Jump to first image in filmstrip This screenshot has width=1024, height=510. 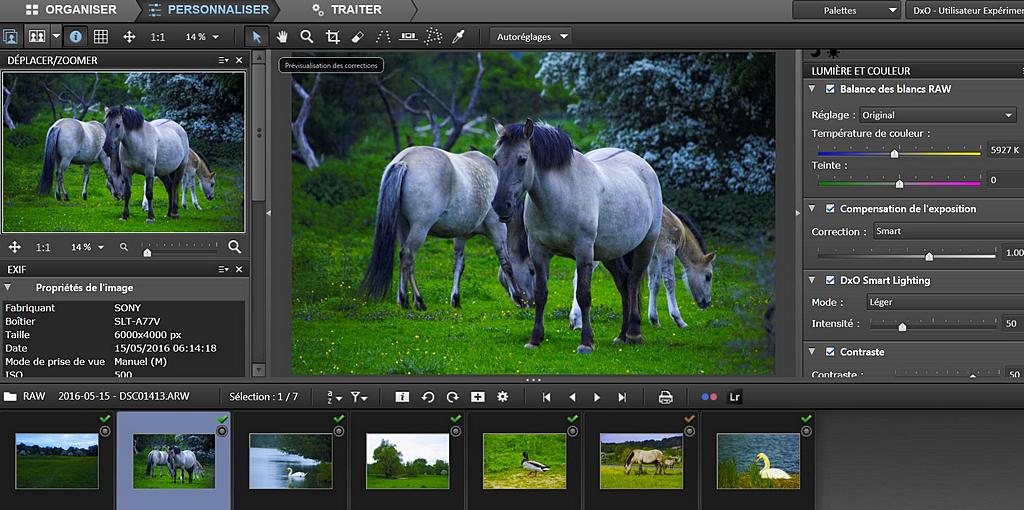(547, 397)
